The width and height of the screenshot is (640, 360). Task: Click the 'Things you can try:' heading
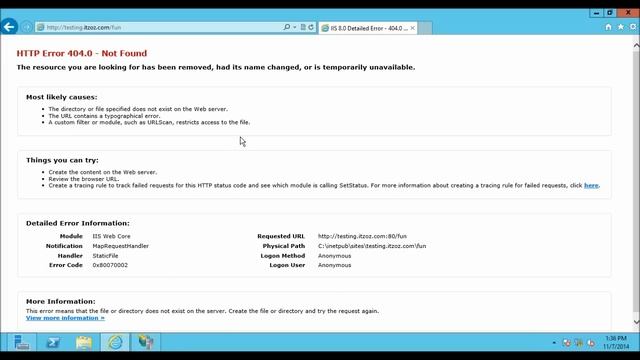(x=62, y=160)
